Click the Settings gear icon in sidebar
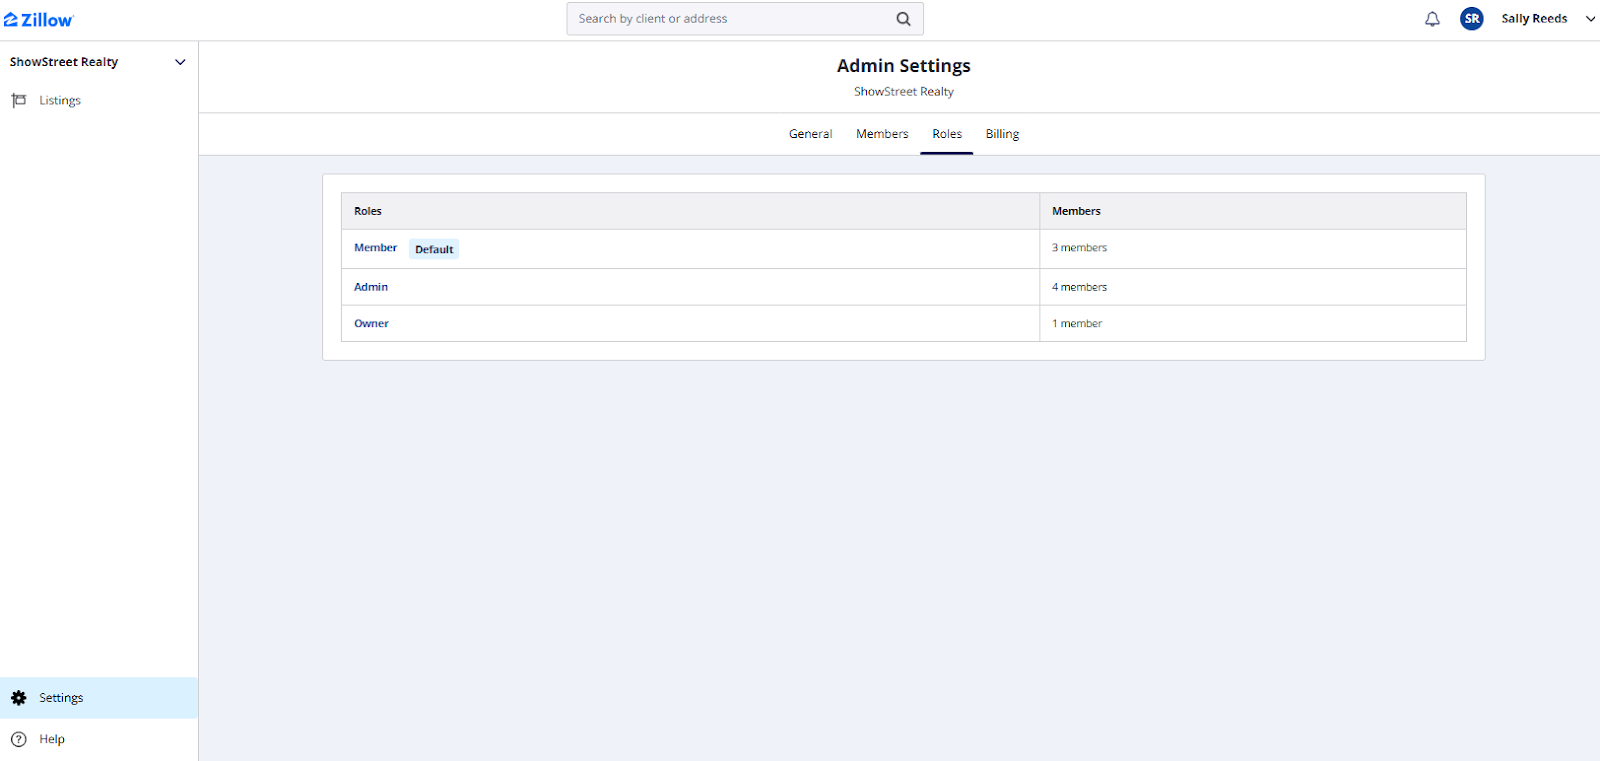Image resolution: width=1600 pixels, height=761 pixels. coord(18,698)
